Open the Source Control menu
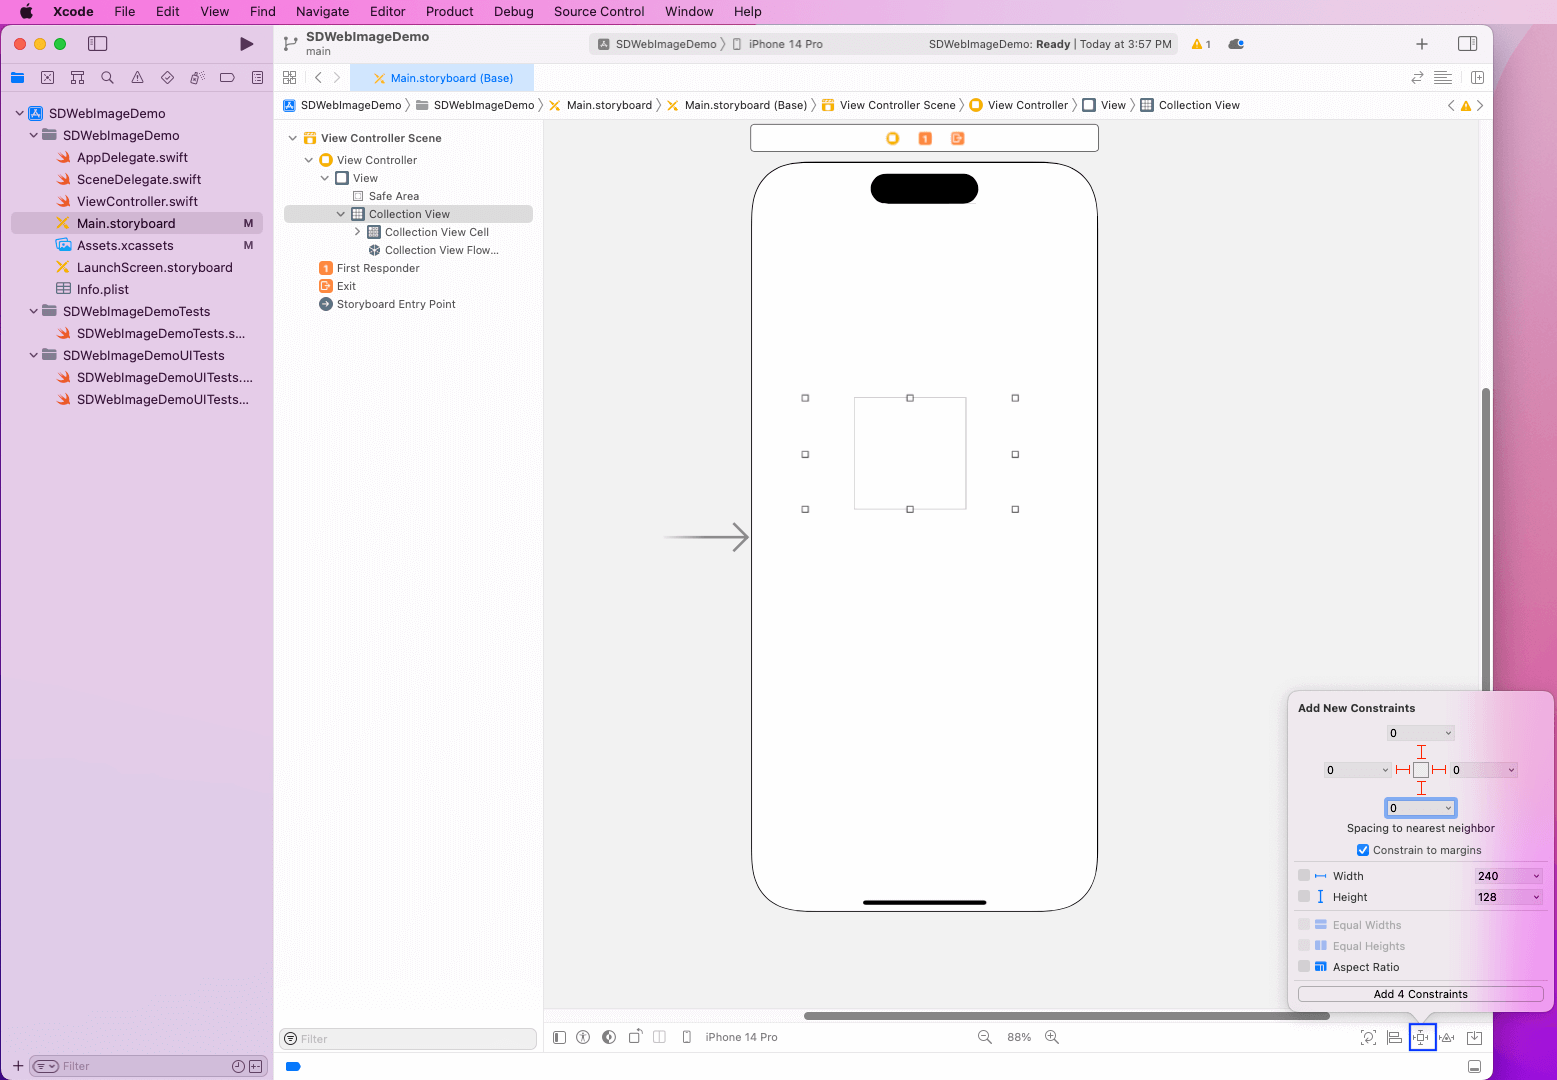 coord(598,12)
